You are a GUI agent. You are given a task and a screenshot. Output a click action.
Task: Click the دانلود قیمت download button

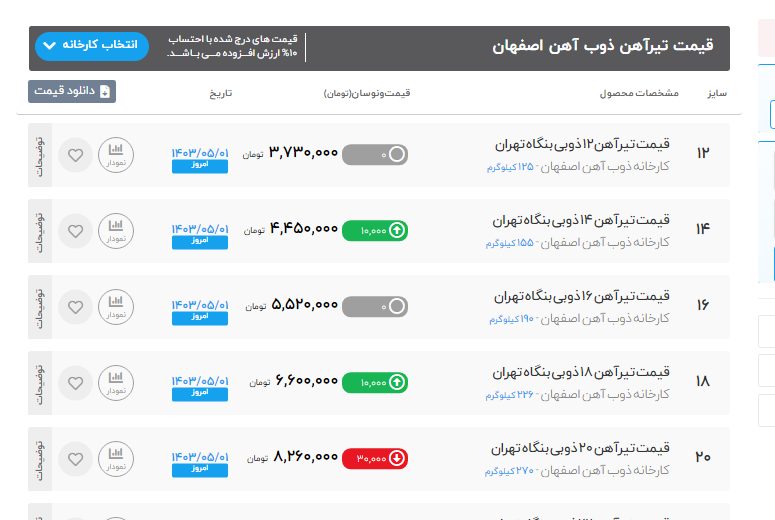pos(72,91)
